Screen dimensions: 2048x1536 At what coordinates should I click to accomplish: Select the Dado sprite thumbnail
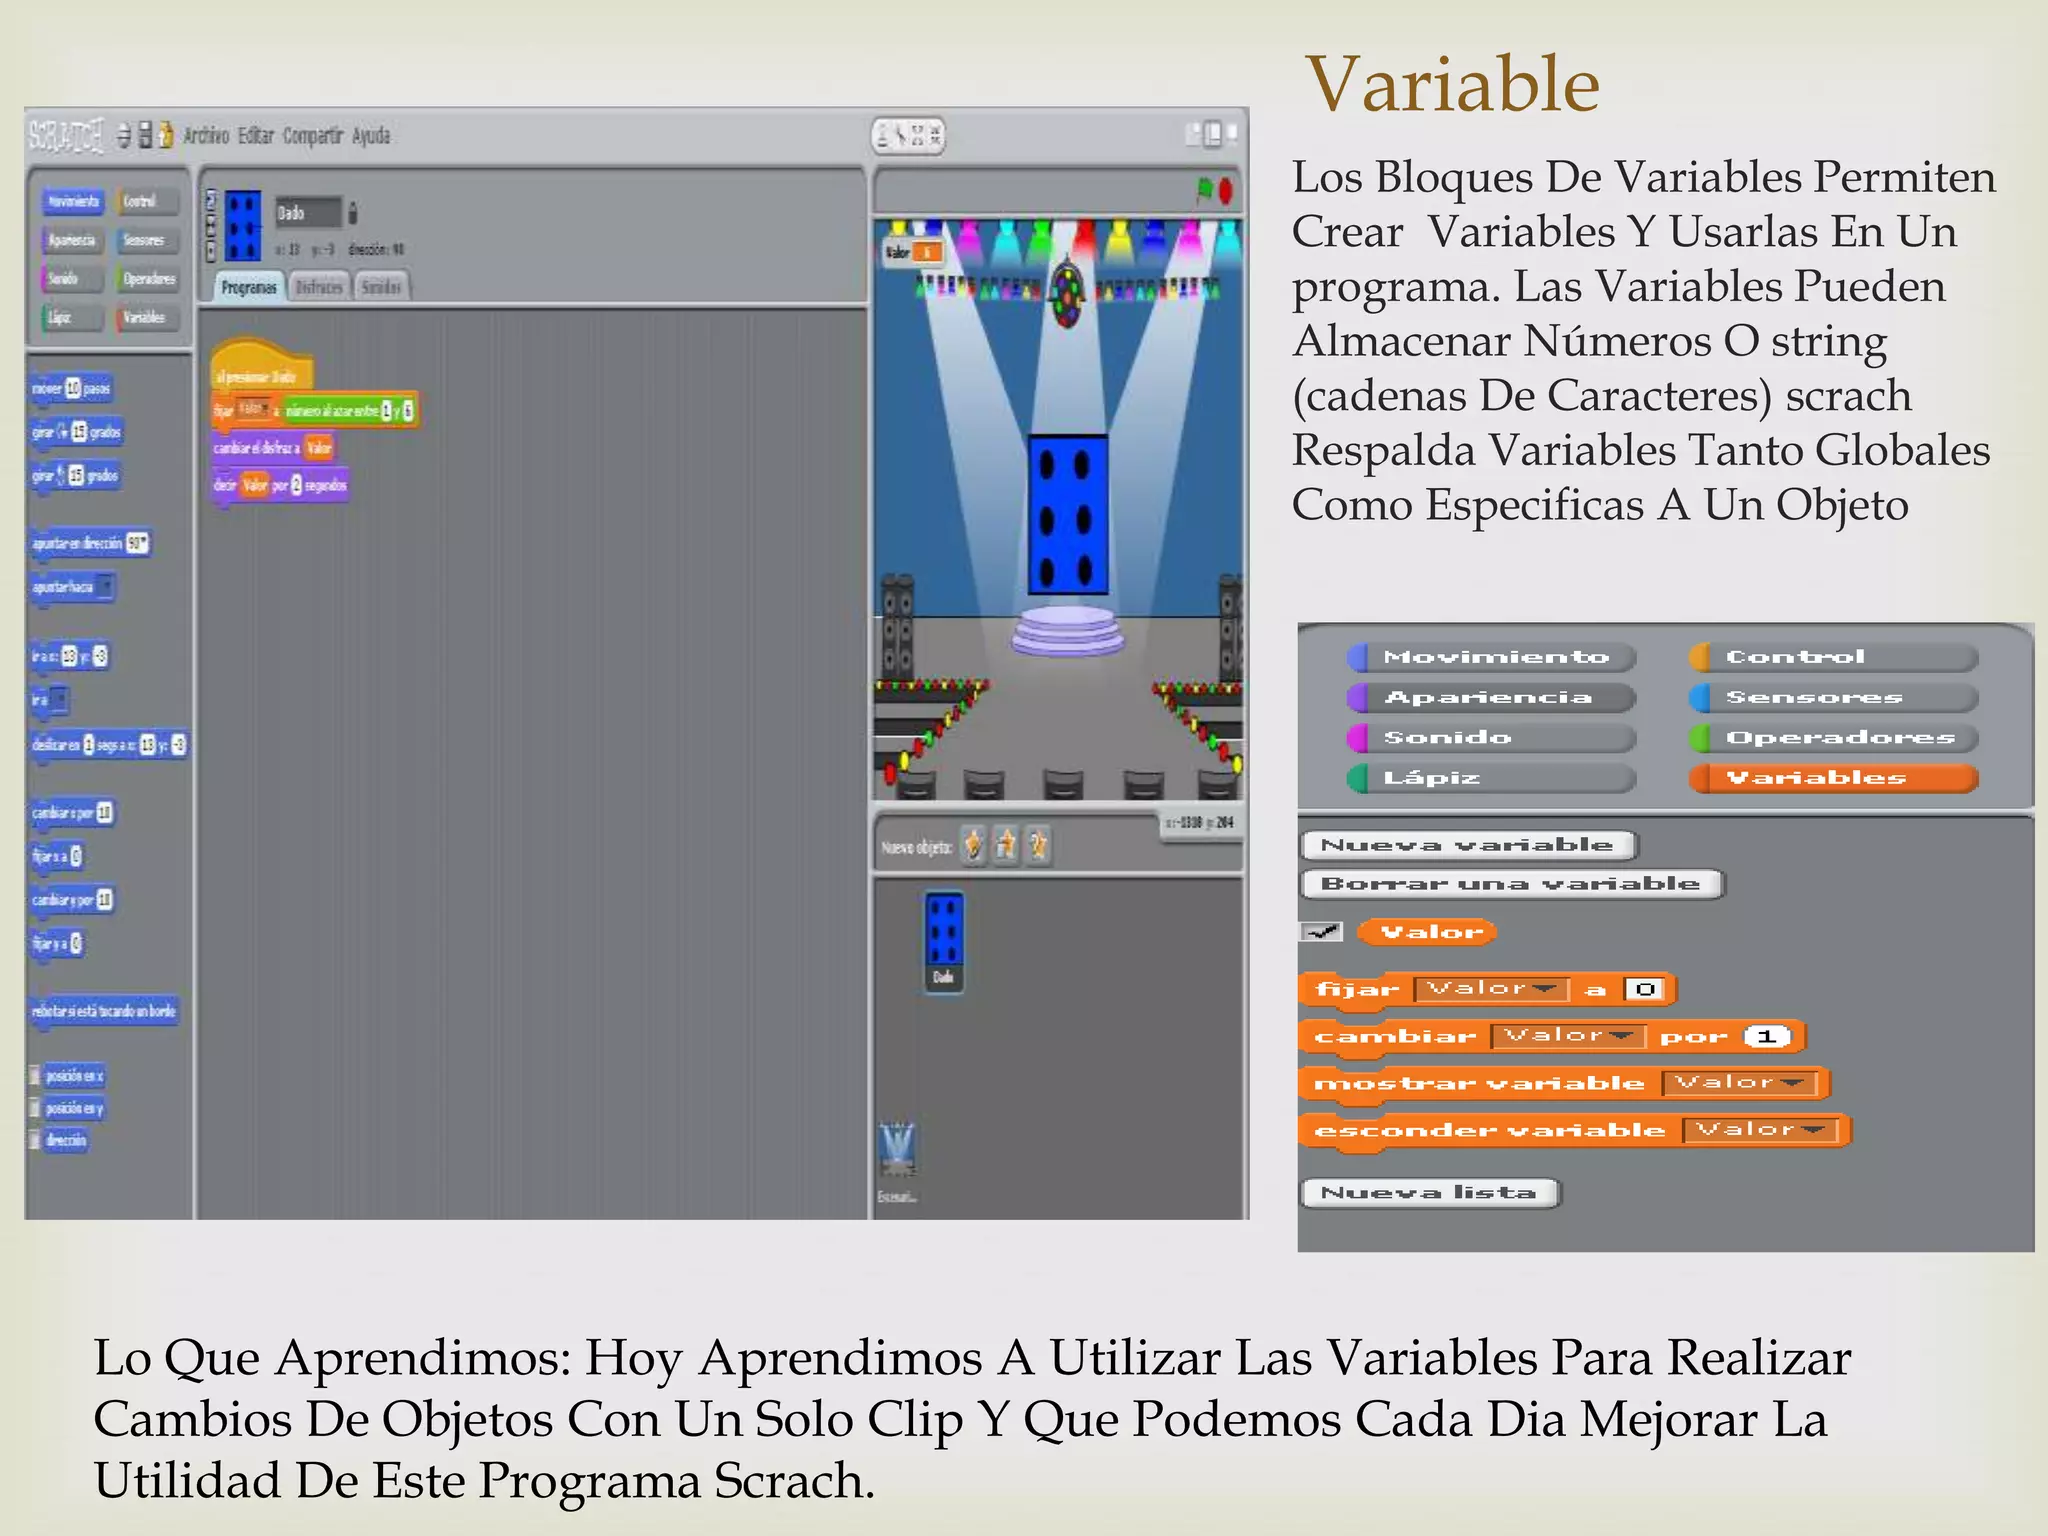tap(944, 941)
